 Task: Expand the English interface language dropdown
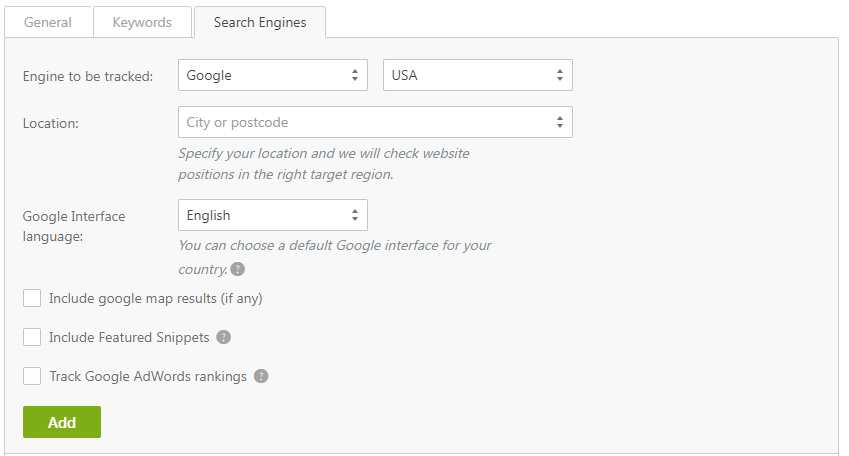click(273, 215)
